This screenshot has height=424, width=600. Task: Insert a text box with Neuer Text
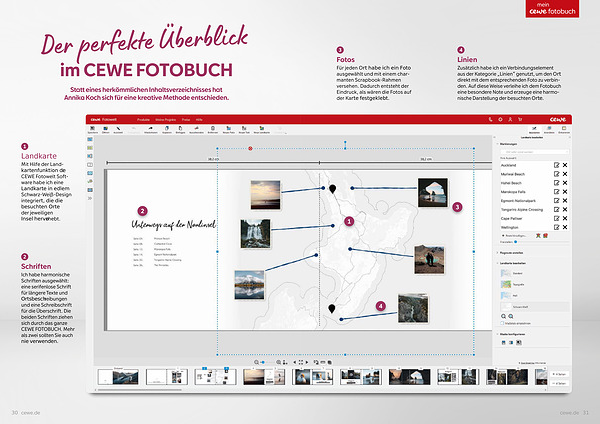coord(244,129)
